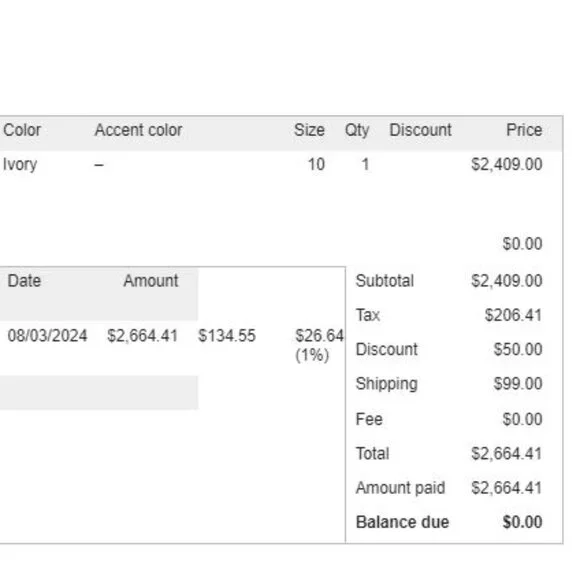Click the item price $2,409.00 in the row
The width and height of the screenshot is (580, 580).
(x=507, y=164)
